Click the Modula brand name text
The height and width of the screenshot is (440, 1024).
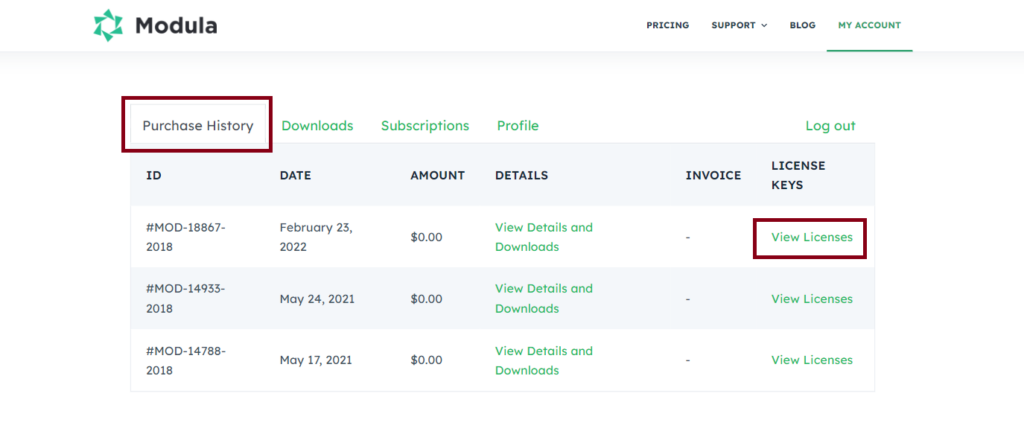point(176,26)
